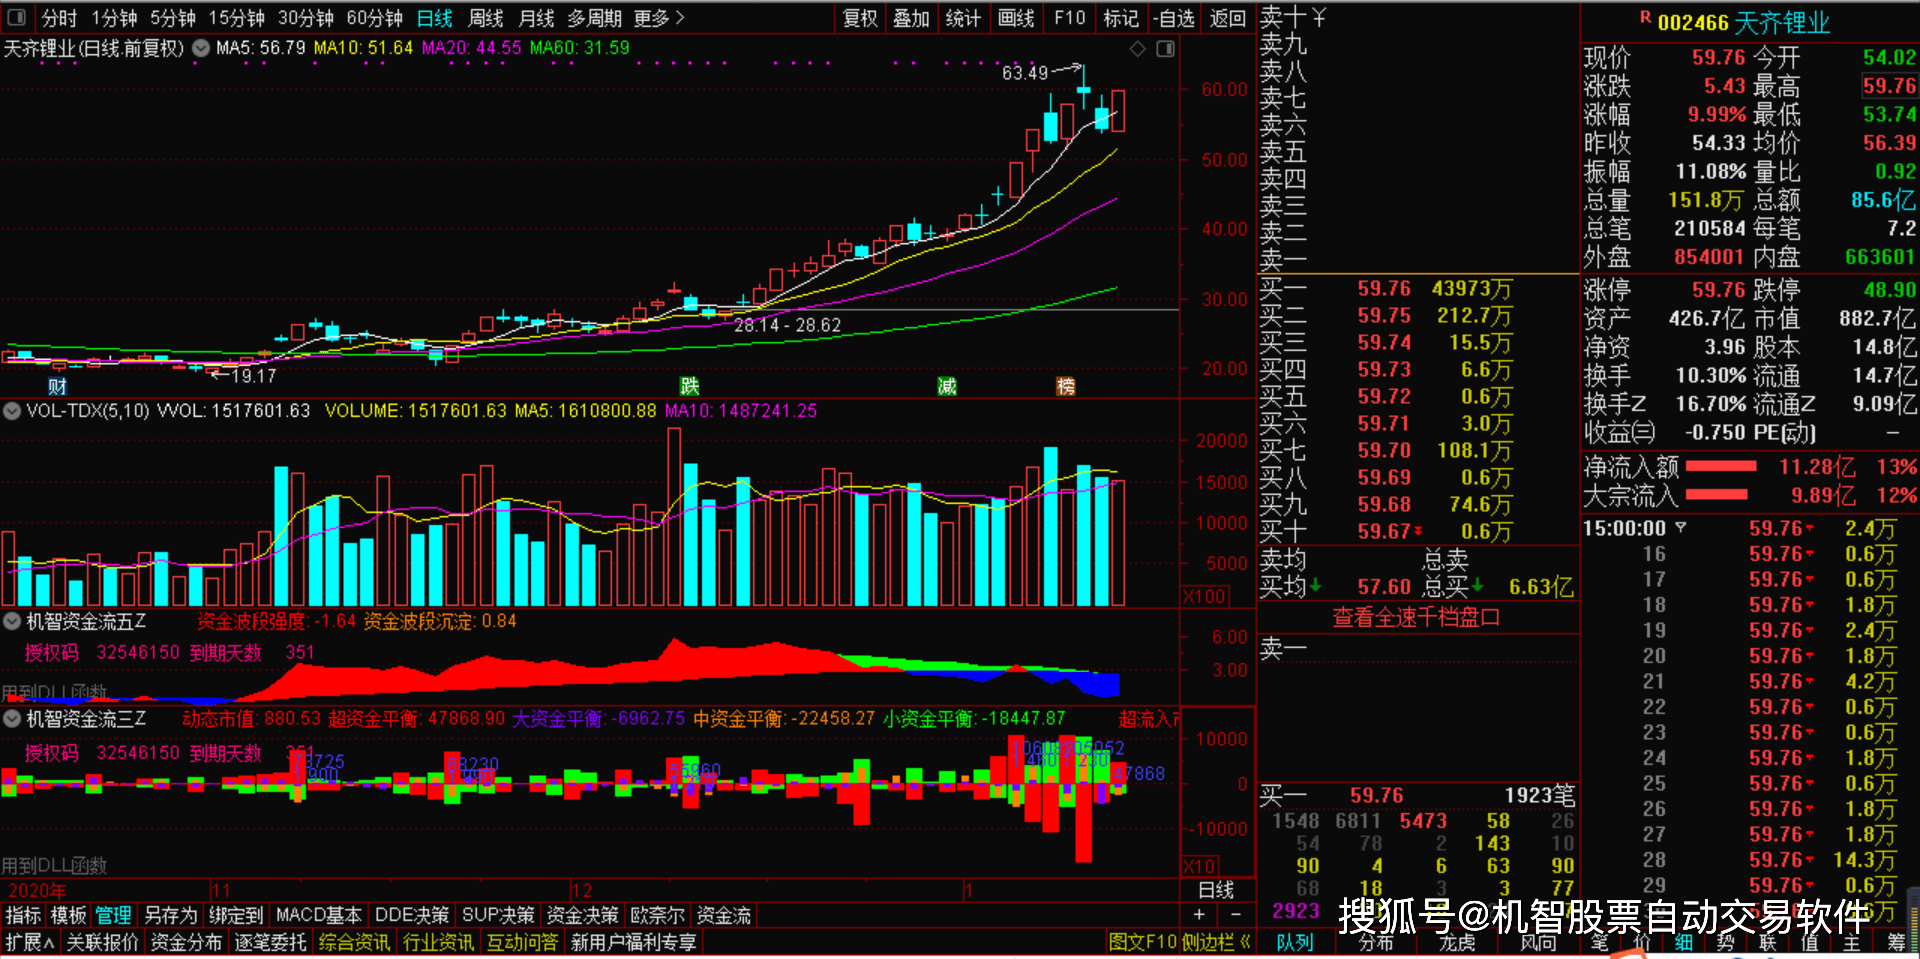Collapse the 侧边栏 « sidebar
Viewport: 1920px width, 959px height.
[x=1214, y=942]
